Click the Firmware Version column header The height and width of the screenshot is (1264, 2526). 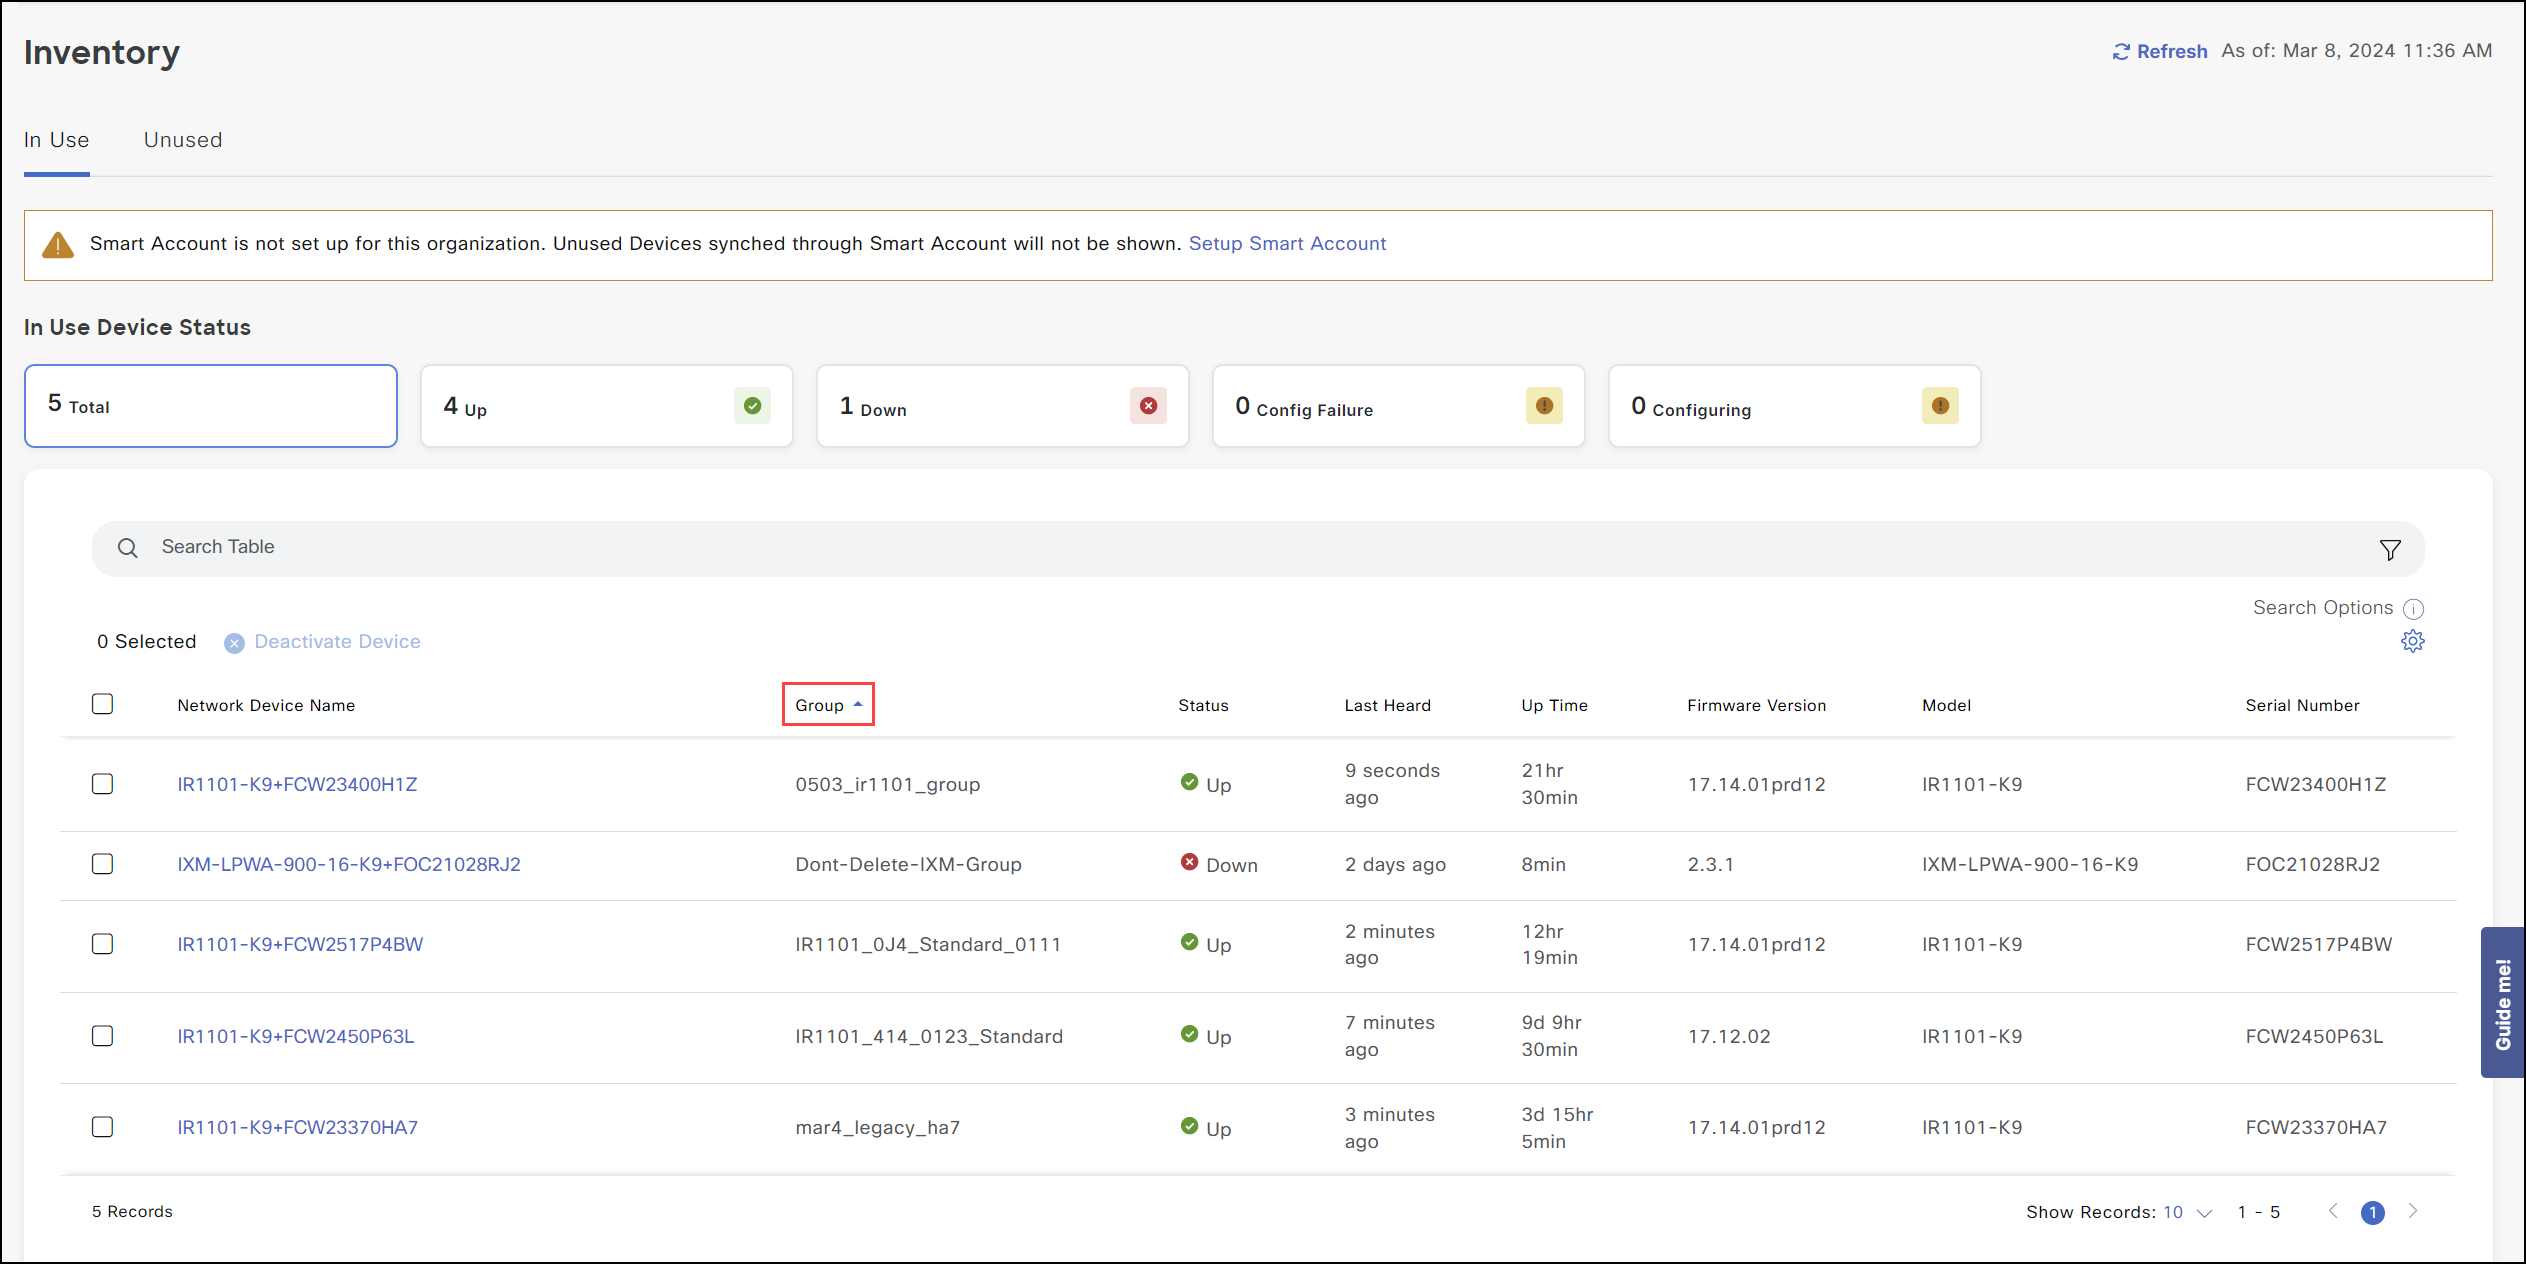click(1756, 706)
